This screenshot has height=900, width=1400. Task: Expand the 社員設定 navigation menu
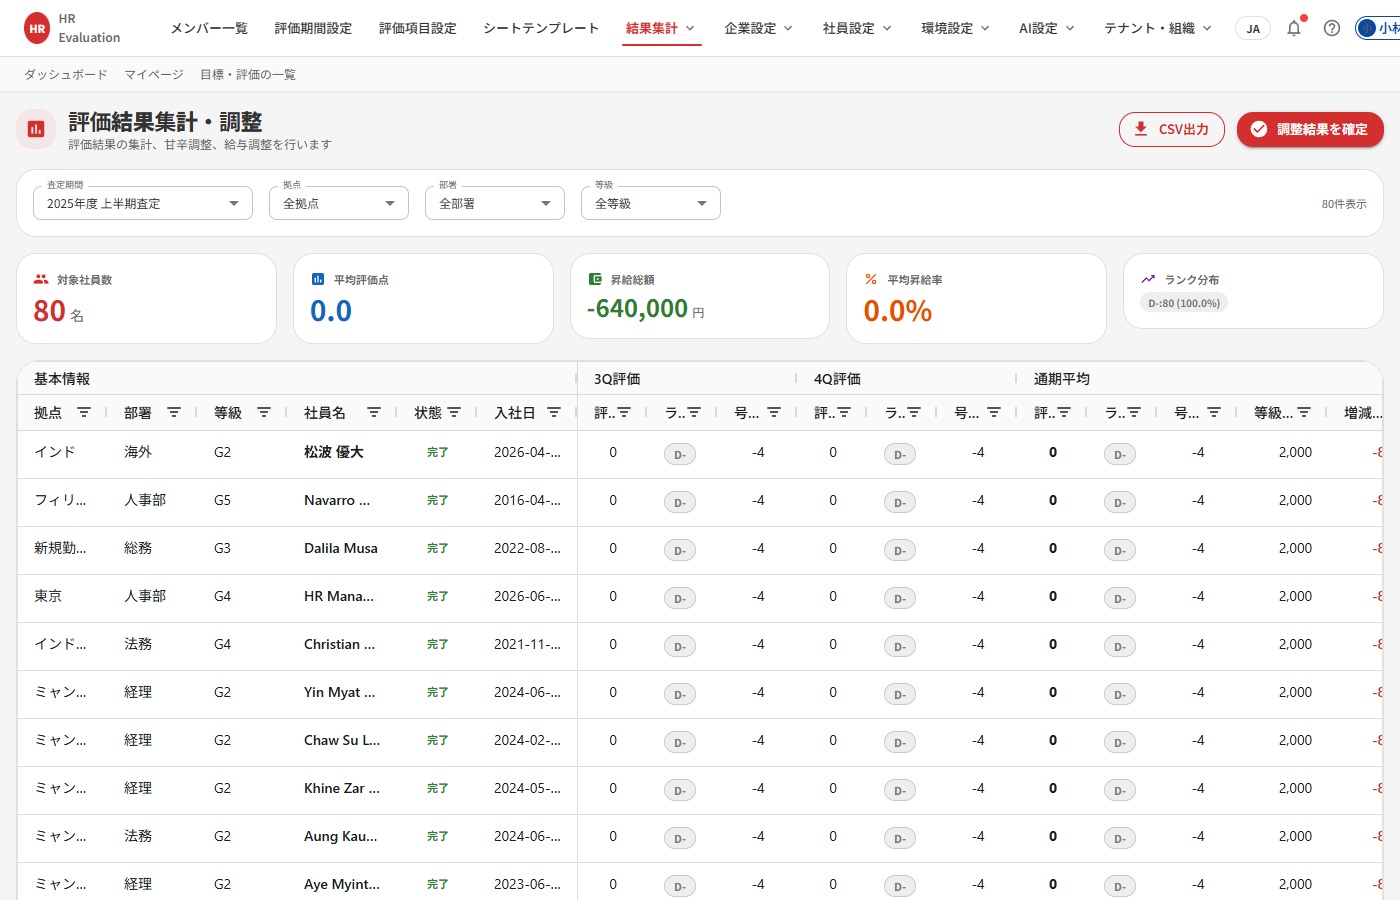pyautogui.click(x=857, y=28)
